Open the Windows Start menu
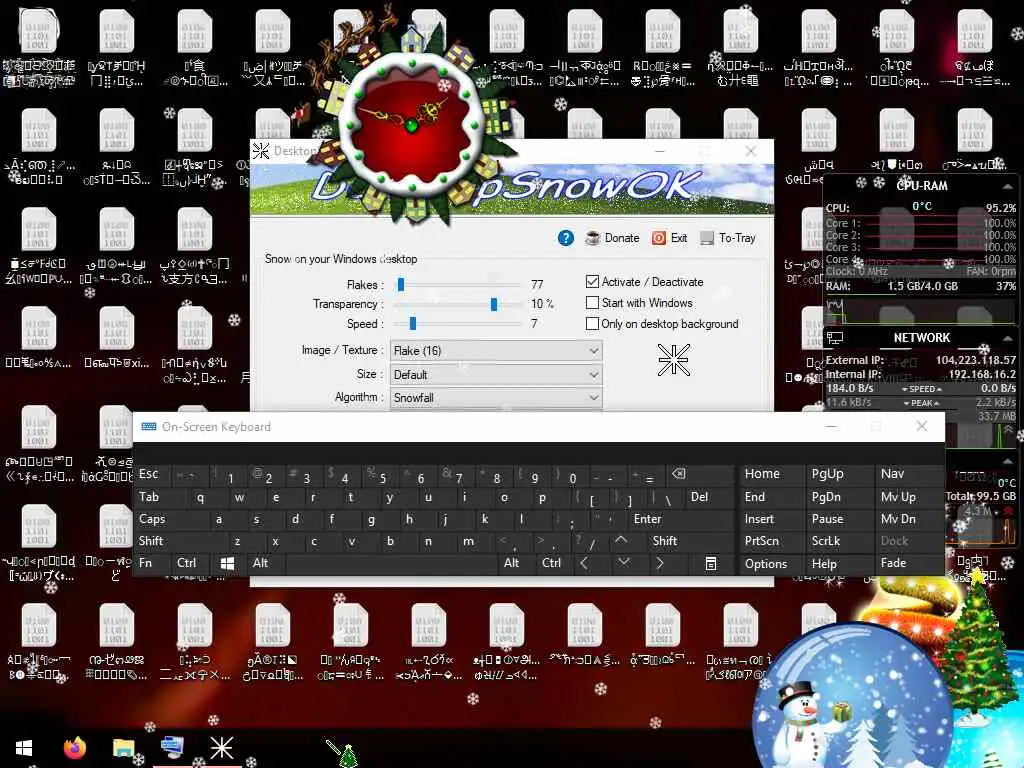The height and width of the screenshot is (768, 1024). (x=24, y=748)
